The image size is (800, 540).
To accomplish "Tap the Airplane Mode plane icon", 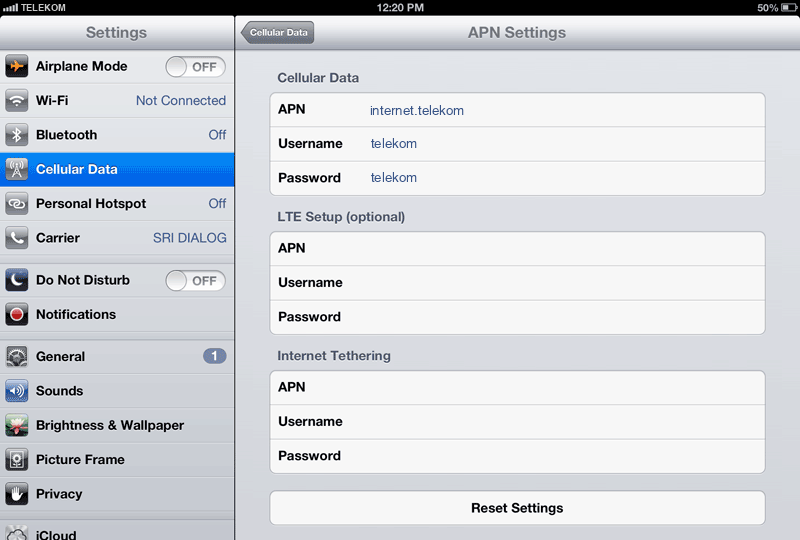I will pyautogui.click(x=16, y=66).
